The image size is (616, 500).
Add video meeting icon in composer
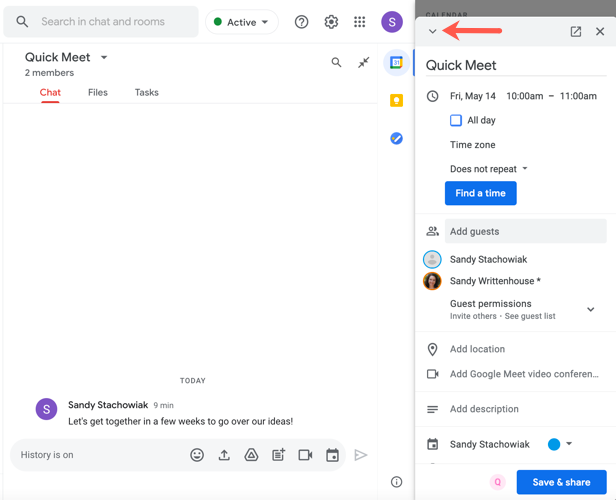[x=305, y=455]
